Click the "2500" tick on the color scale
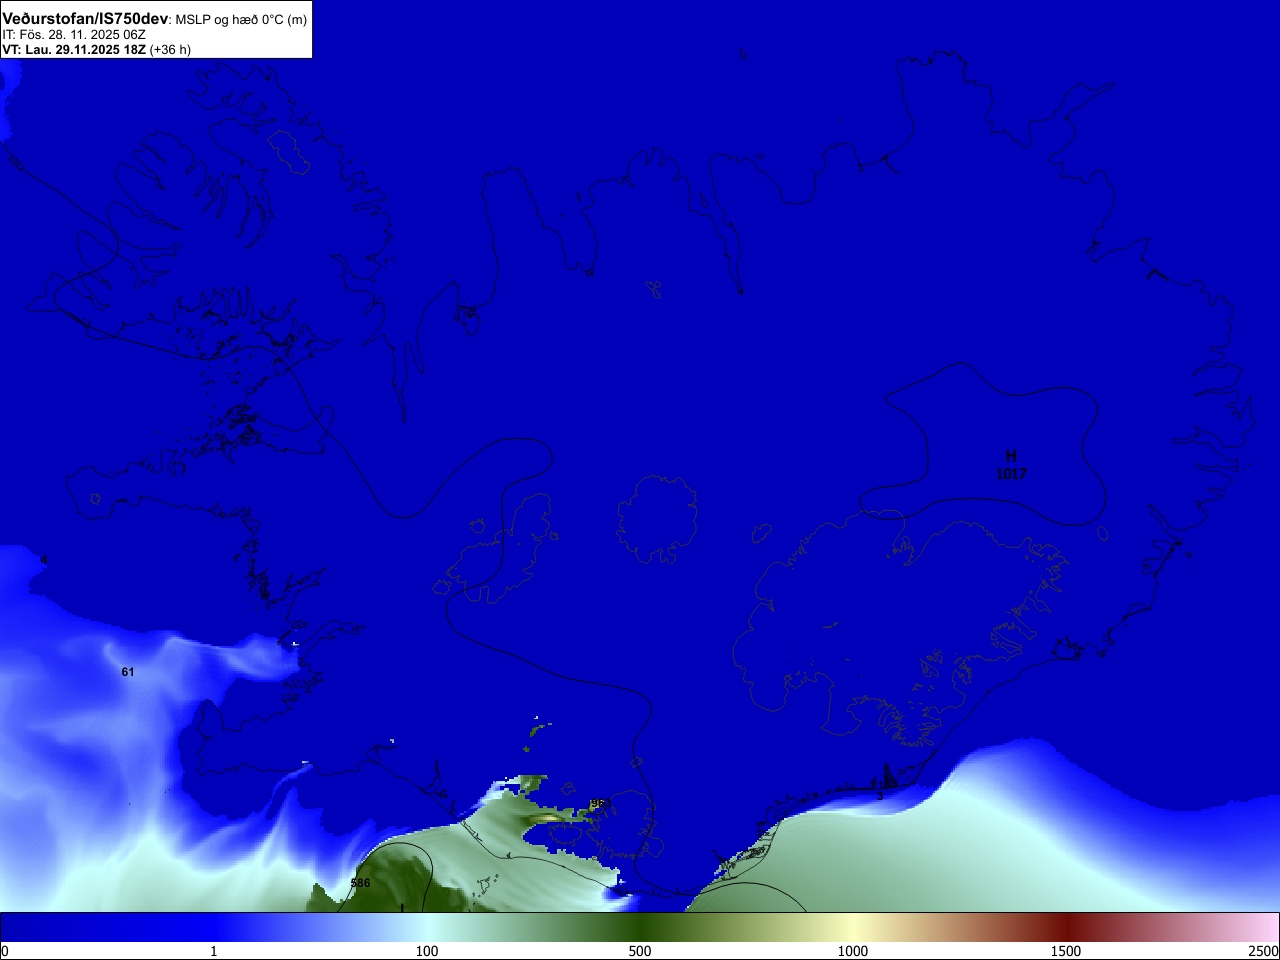 pos(1264,951)
